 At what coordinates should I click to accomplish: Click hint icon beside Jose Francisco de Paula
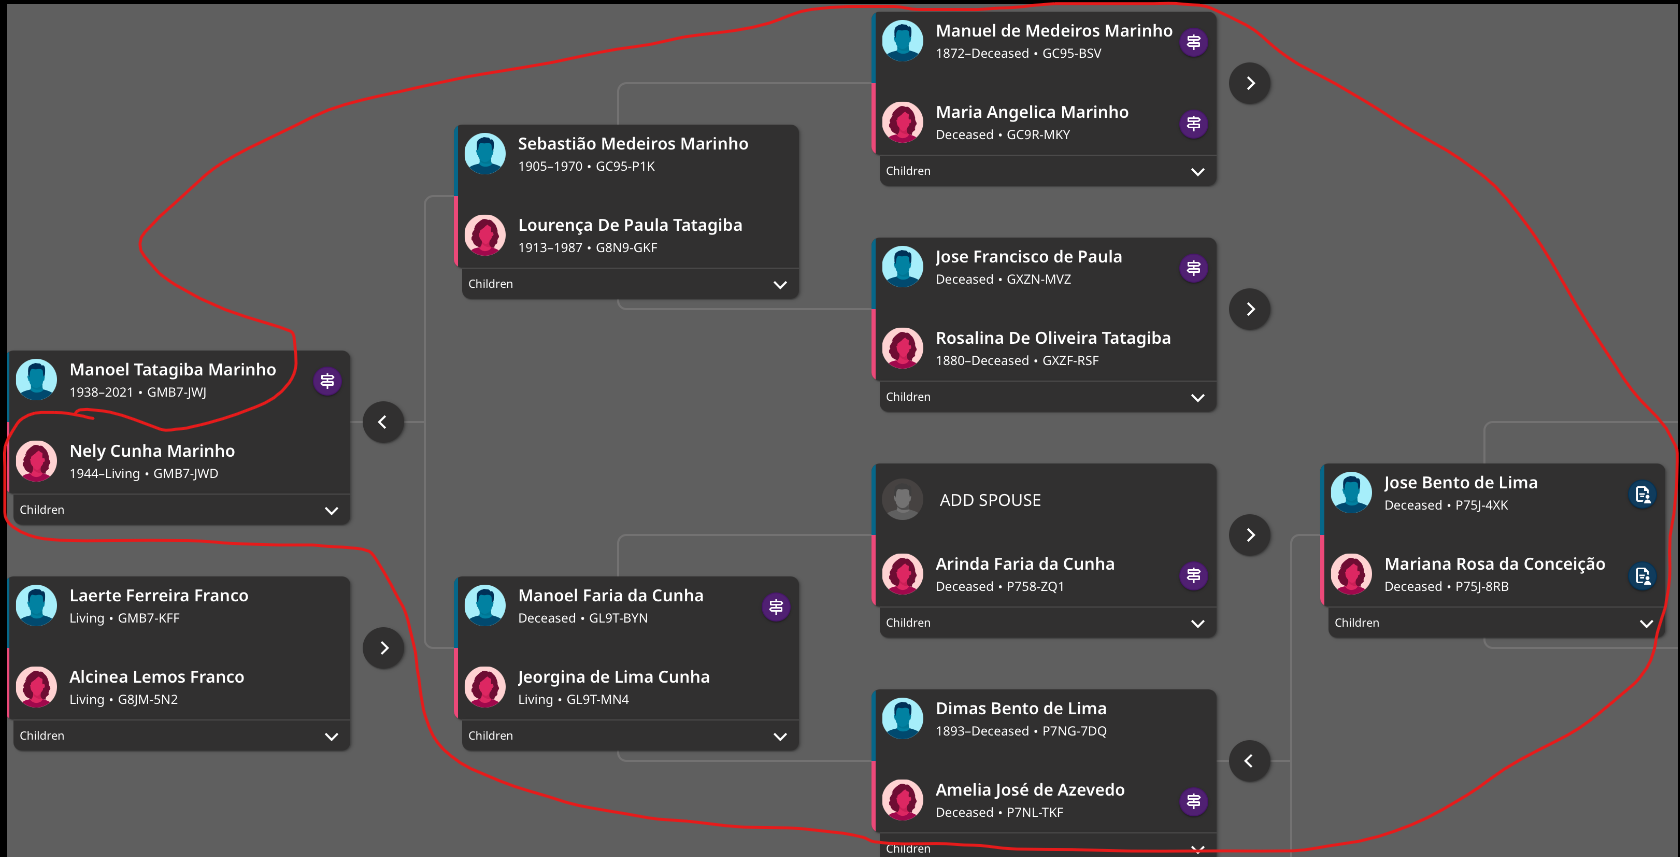[x=1193, y=268]
